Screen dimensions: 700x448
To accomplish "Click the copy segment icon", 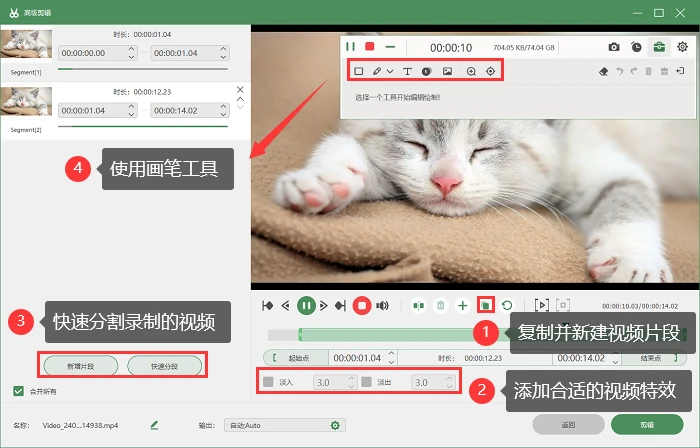I will click(x=485, y=306).
